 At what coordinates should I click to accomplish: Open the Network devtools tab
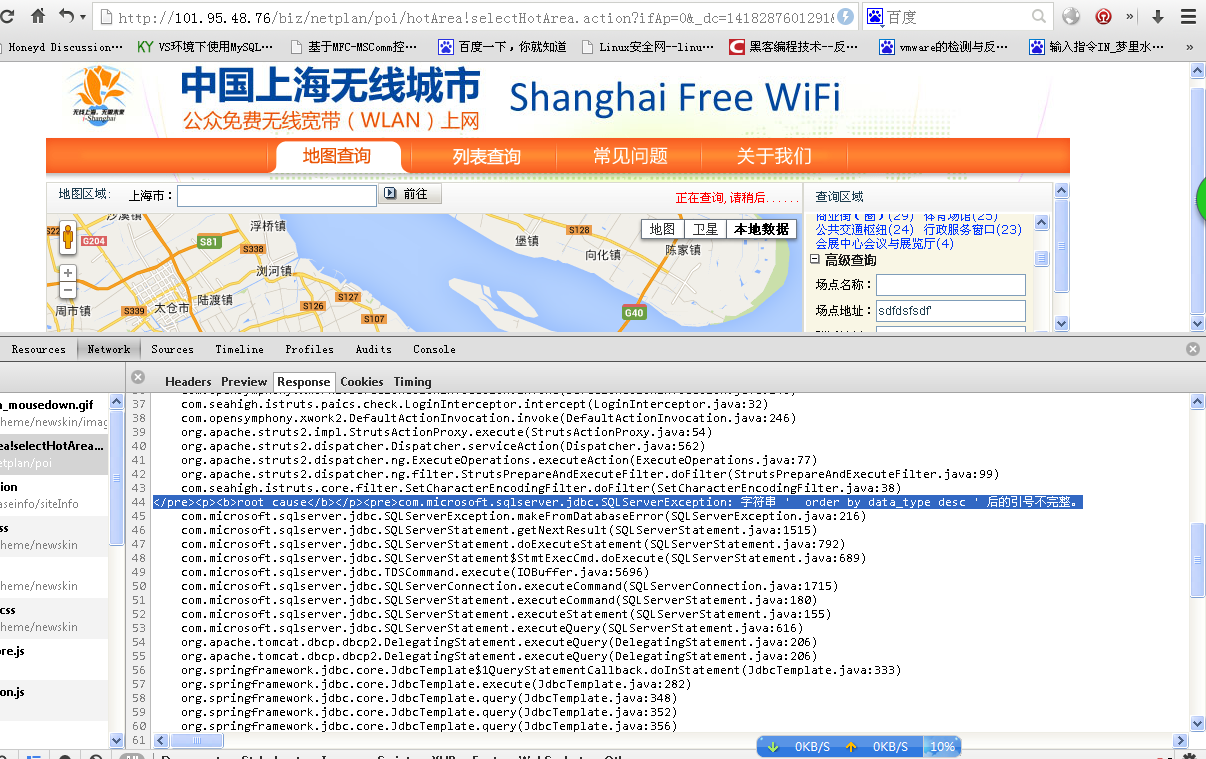click(x=109, y=349)
